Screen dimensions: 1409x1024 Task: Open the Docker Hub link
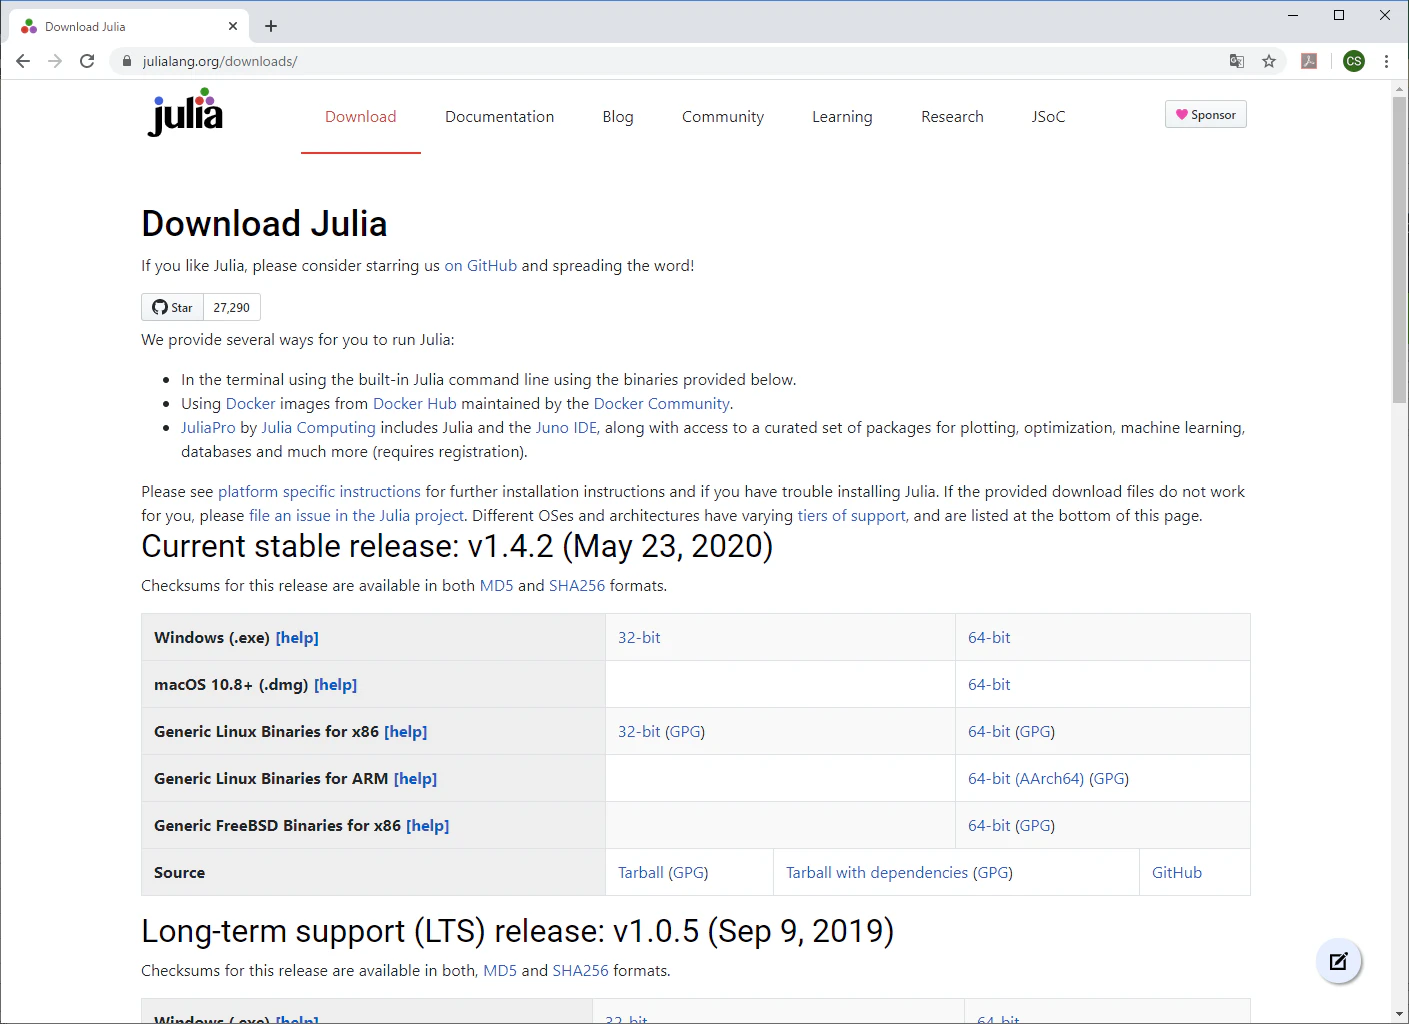[x=415, y=404]
